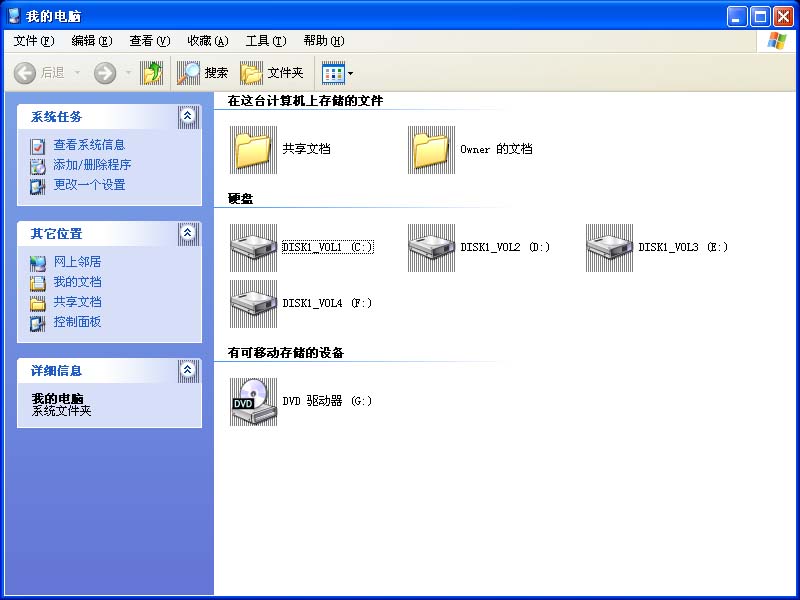
Task: Open the 控制面板 link
Action: 78,322
